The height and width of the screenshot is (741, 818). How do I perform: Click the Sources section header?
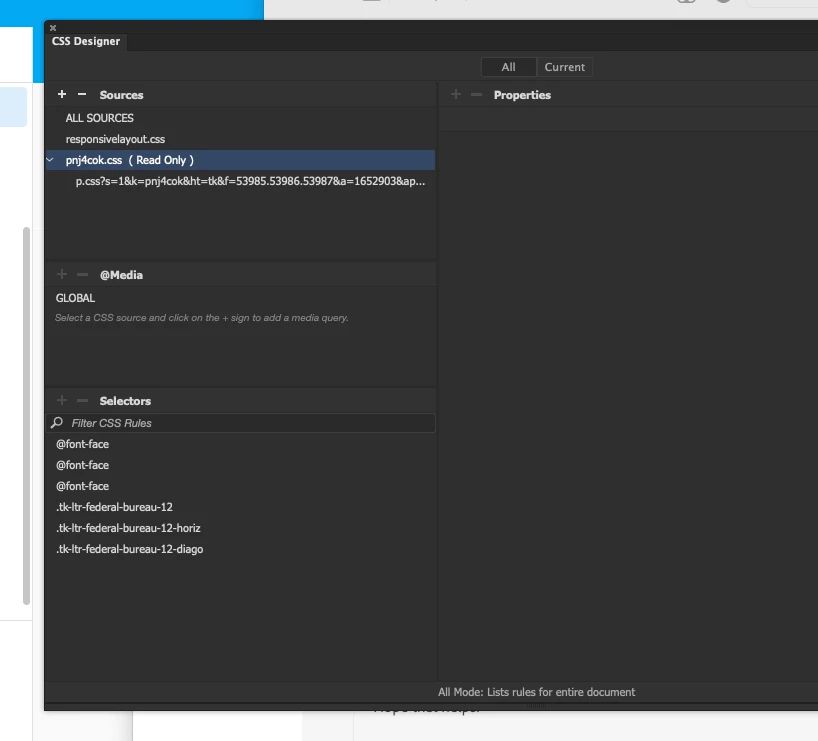coord(122,95)
